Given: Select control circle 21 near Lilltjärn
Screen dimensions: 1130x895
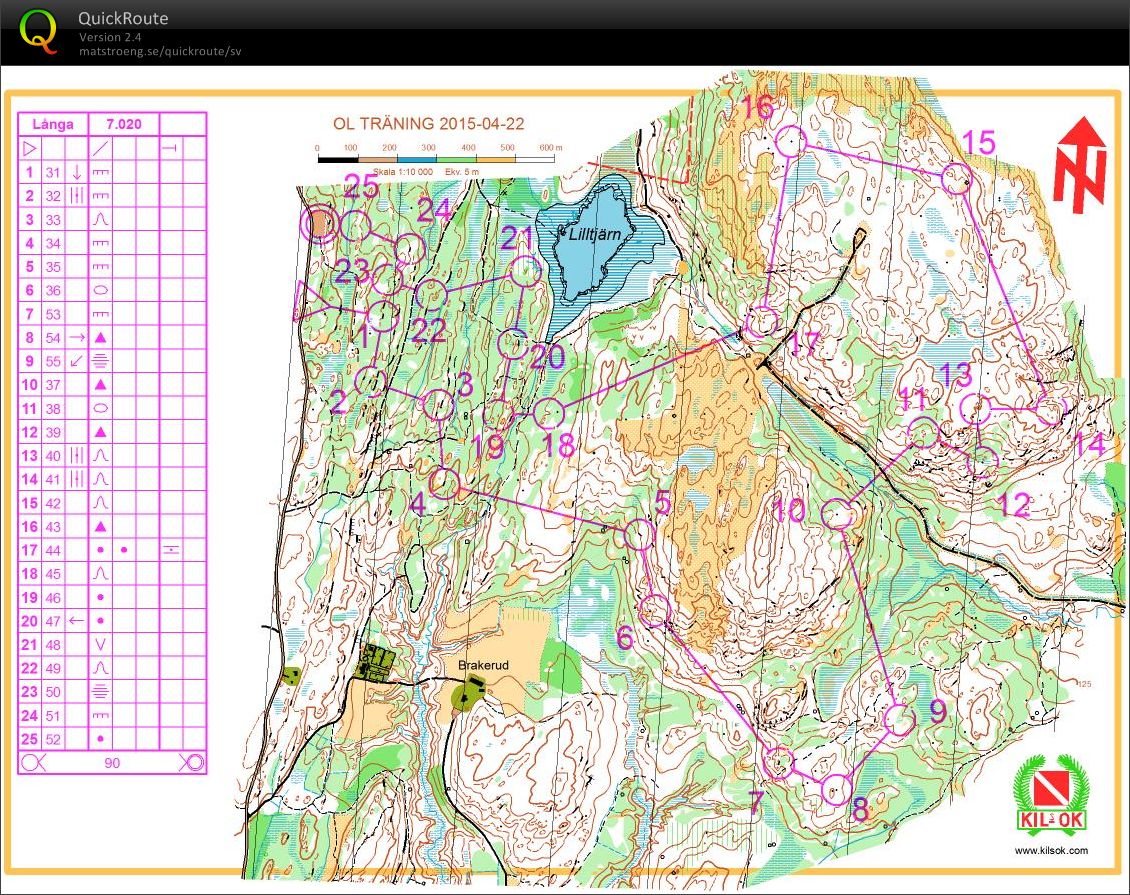Looking at the screenshot, I should (525, 272).
